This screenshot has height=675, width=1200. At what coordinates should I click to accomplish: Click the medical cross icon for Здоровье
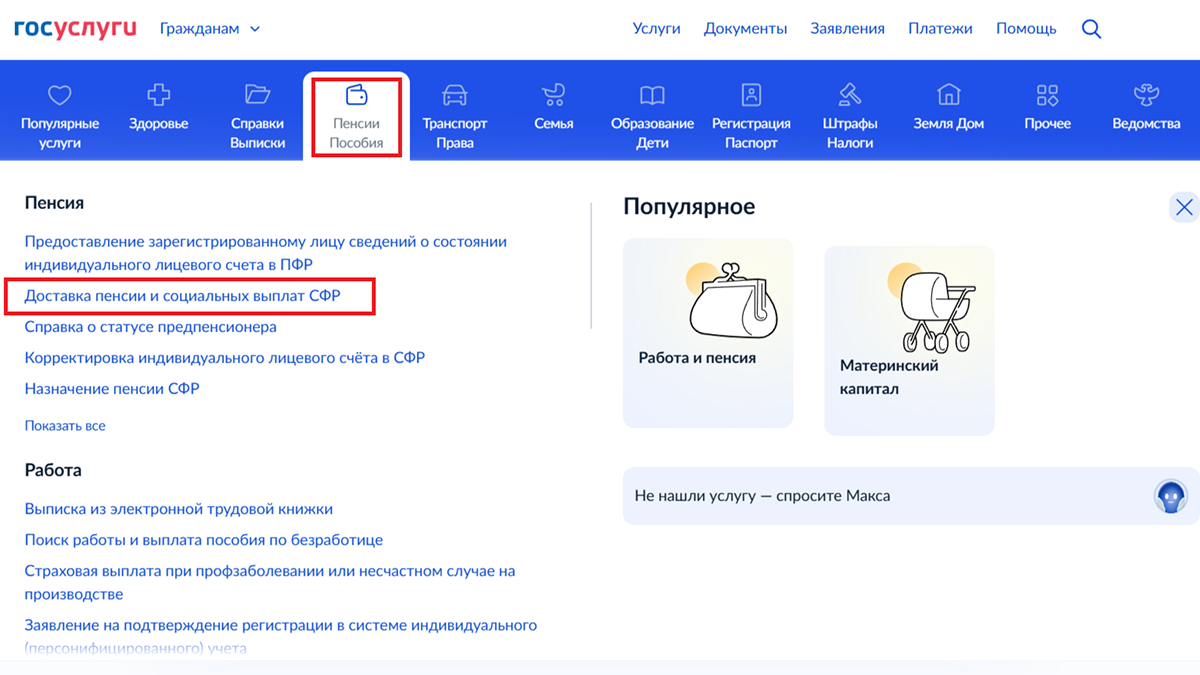158,95
